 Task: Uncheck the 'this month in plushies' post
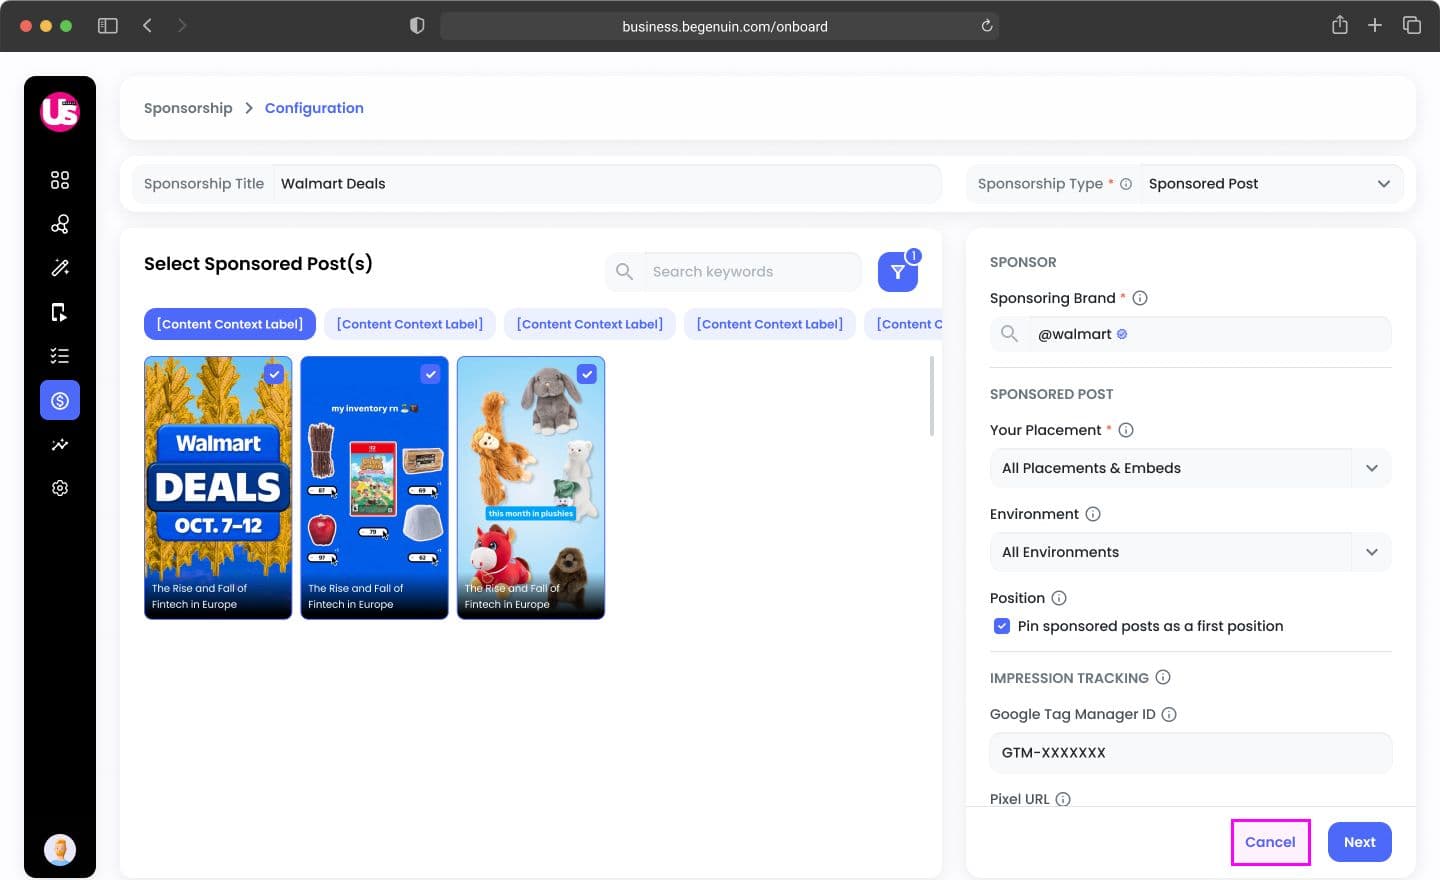click(x=587, y=374)
